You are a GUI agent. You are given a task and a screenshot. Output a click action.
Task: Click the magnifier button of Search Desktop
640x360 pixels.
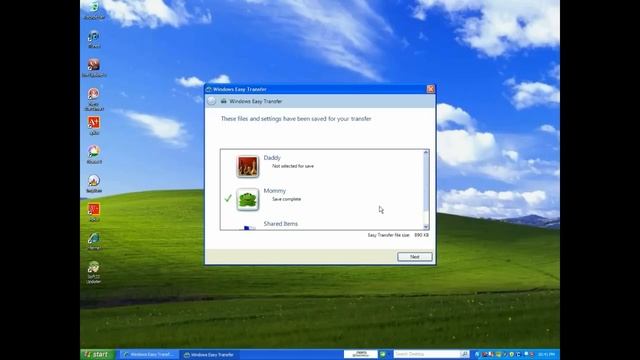pyautogui.click(x=464, y=354)
